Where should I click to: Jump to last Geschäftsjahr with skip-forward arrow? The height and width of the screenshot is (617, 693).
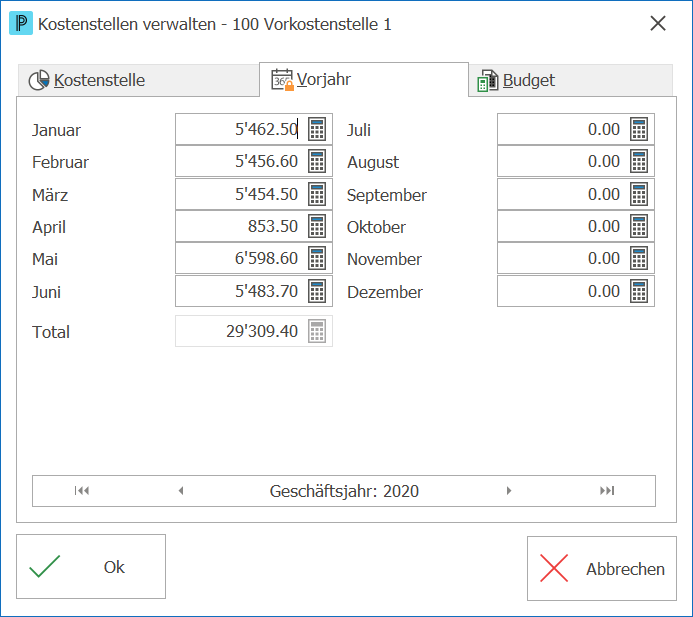(607, 491)
